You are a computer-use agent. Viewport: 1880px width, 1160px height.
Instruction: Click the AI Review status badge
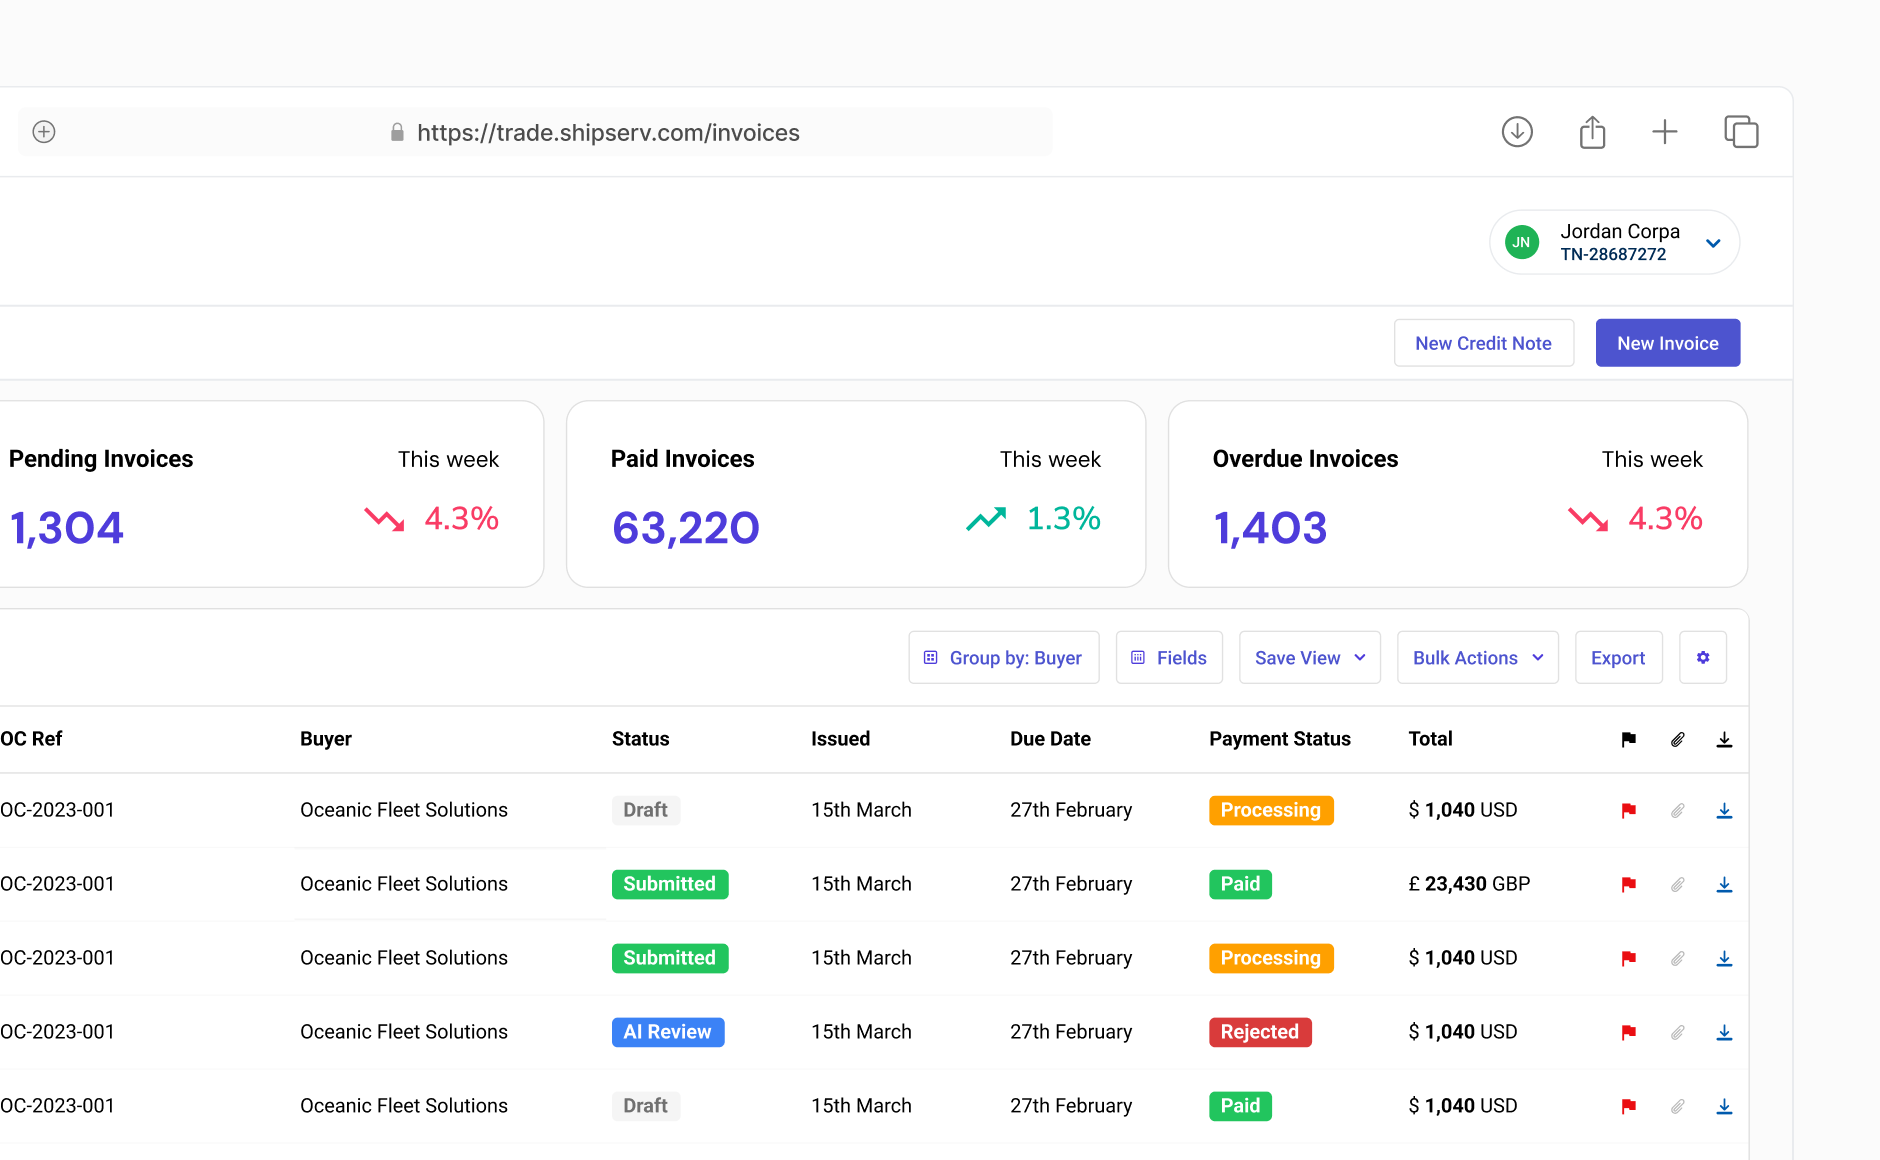[668, 1032]
